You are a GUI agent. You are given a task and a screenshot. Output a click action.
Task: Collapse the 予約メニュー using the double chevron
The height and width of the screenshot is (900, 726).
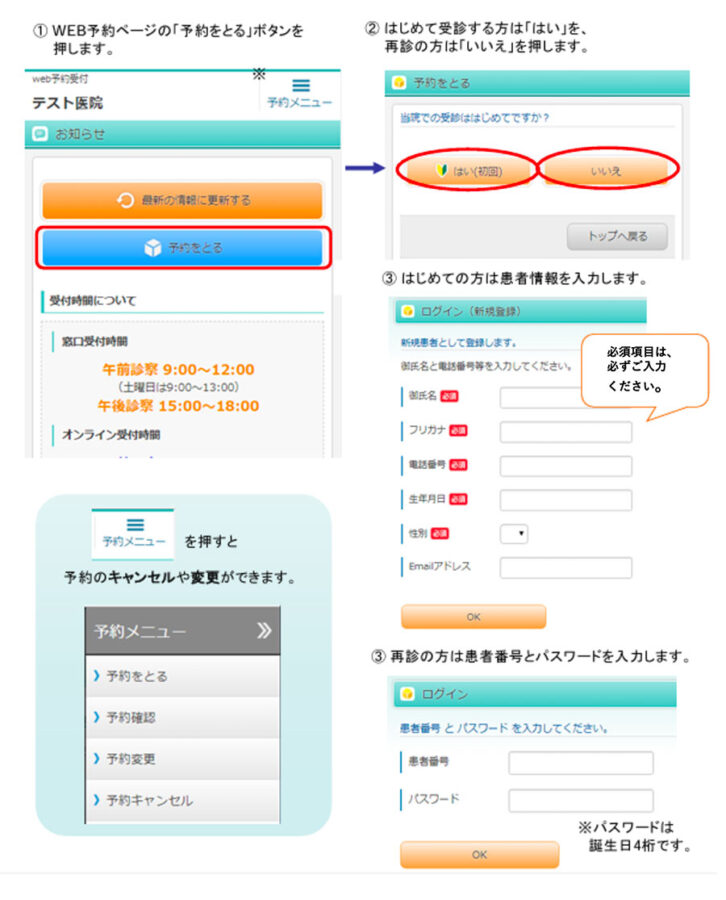click(x=263, y=631)
